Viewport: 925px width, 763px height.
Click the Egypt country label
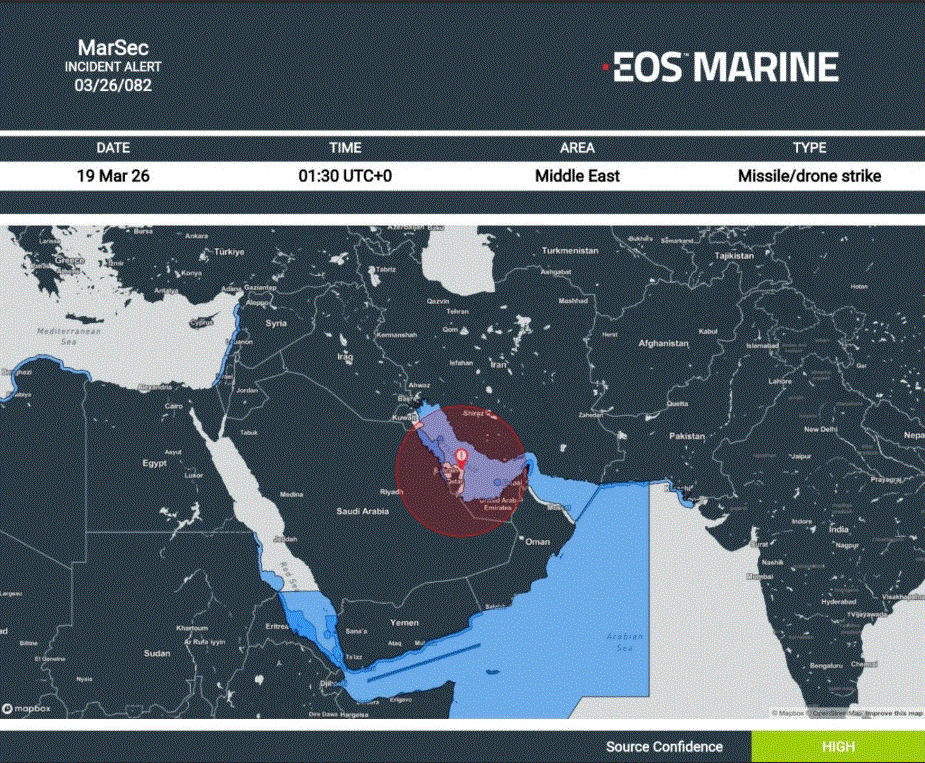(x=154, y=463)
